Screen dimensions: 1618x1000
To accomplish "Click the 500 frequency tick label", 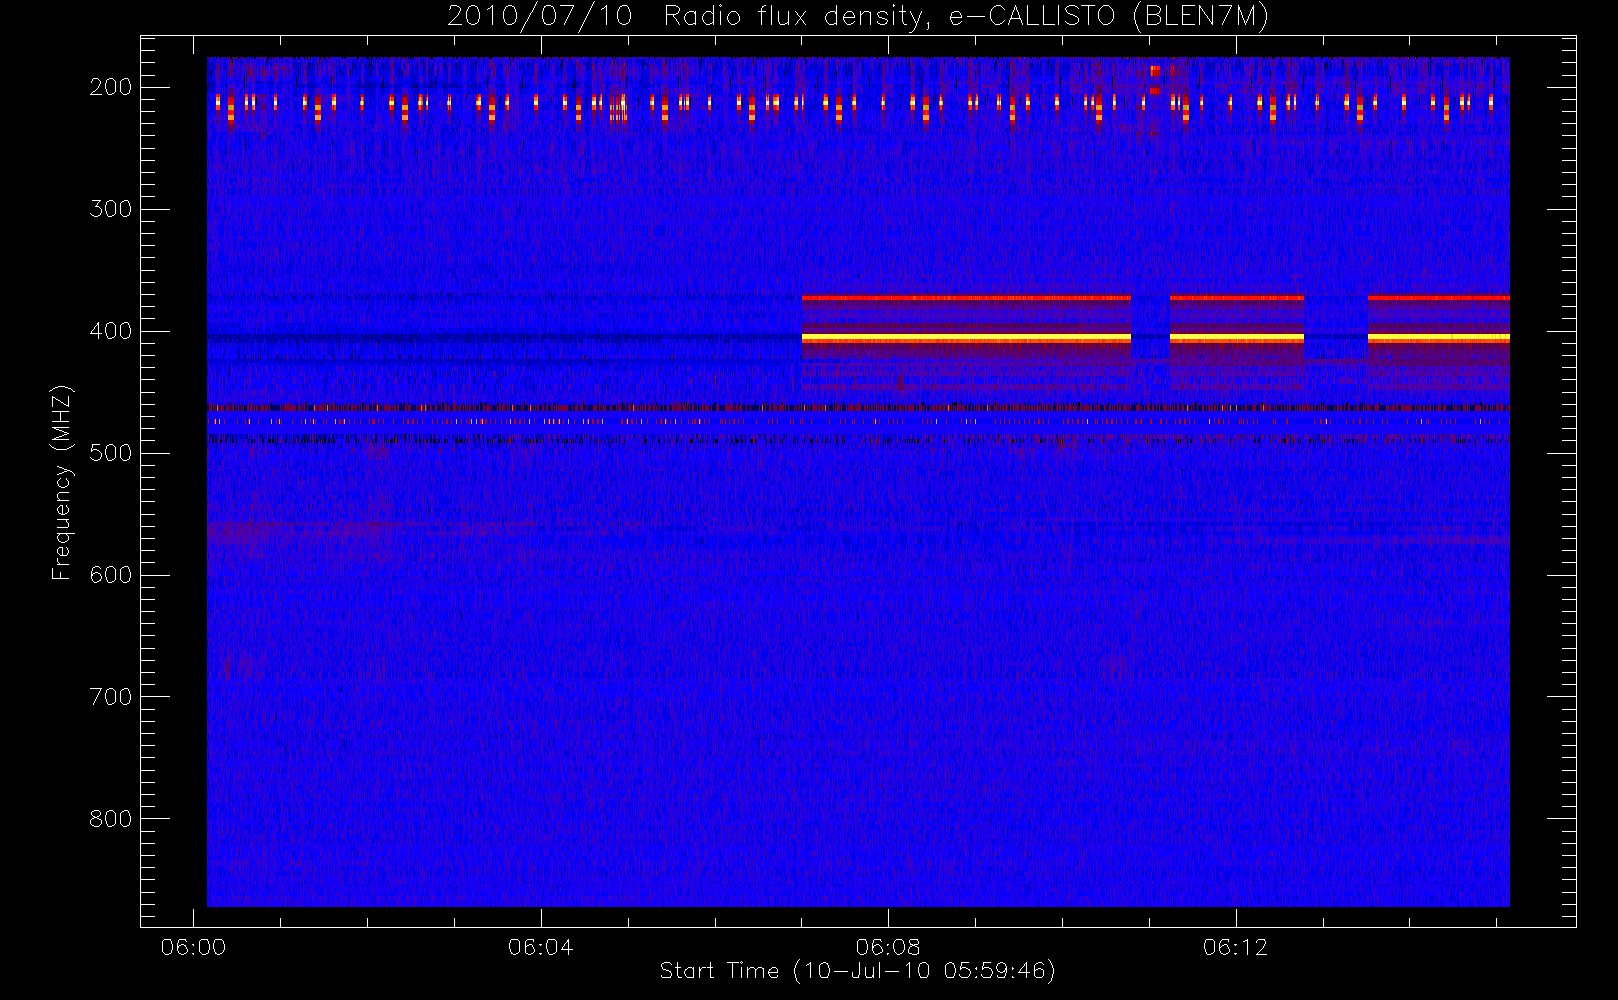I will pos(110,453).
